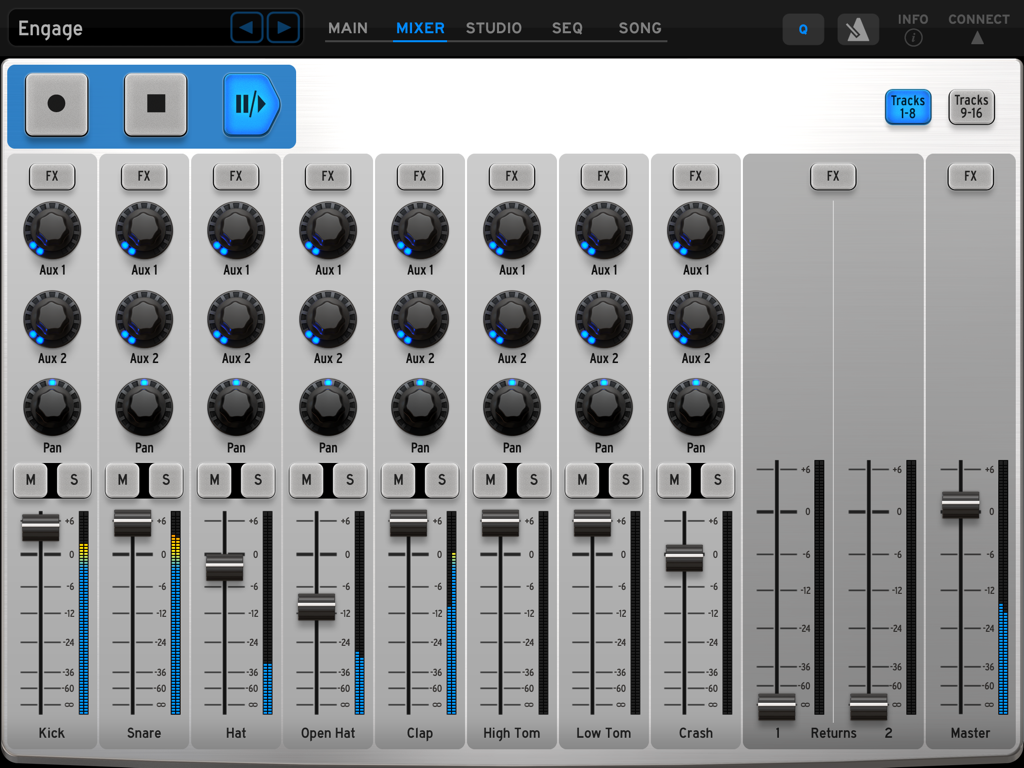The width and height of the screenshot is (1024, 768).
Task: Open FX on the Clap channel
Action: point(420,176)
